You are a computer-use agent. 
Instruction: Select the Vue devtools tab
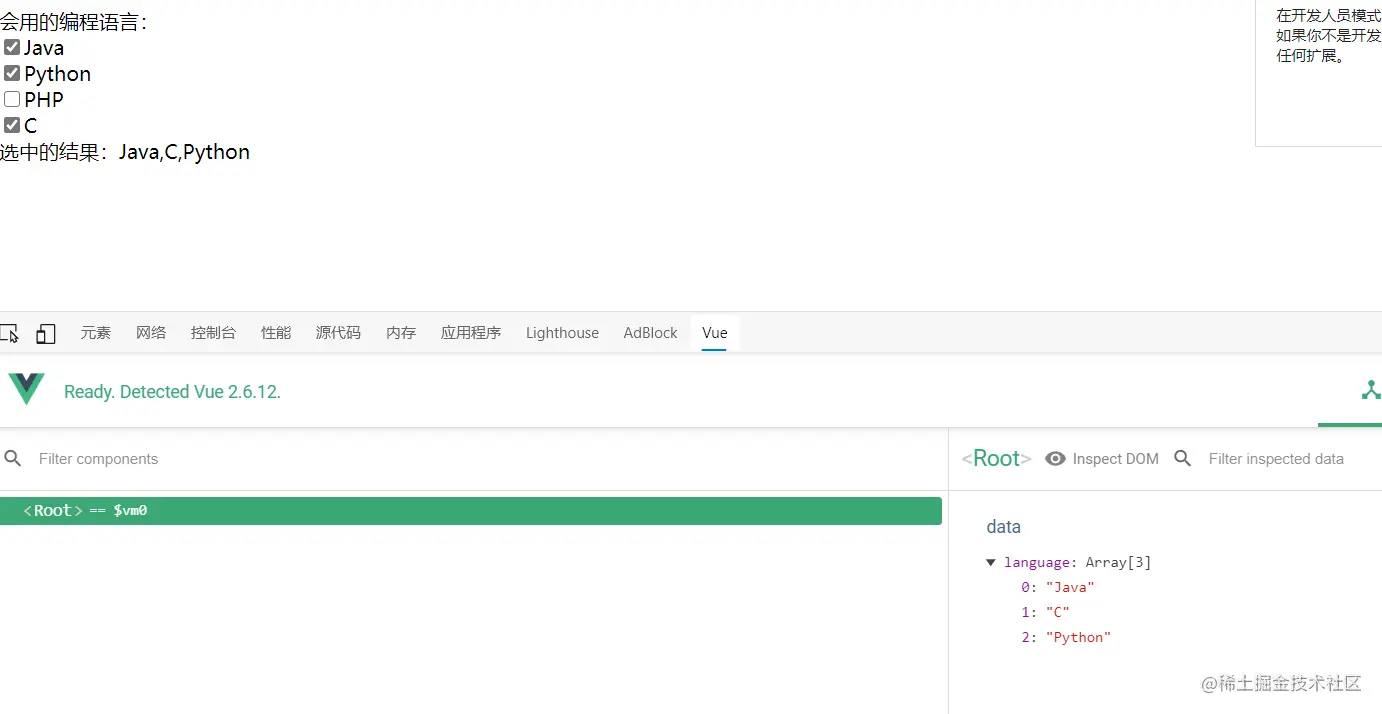(715, 333)
